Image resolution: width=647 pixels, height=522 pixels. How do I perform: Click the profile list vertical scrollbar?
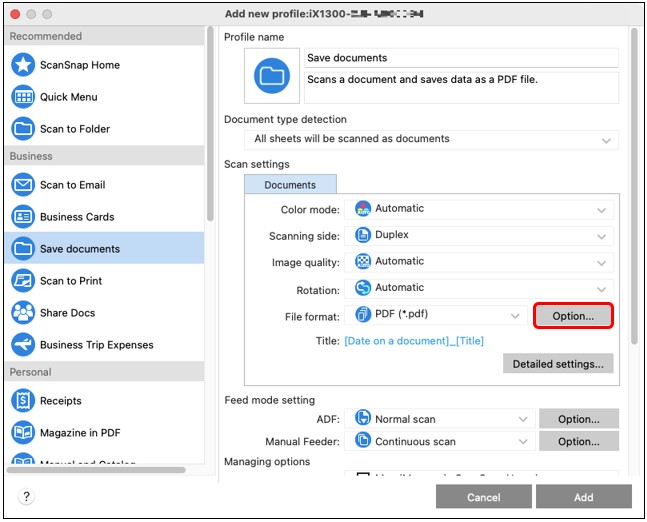pyautogui.click(x=210, y=124)
